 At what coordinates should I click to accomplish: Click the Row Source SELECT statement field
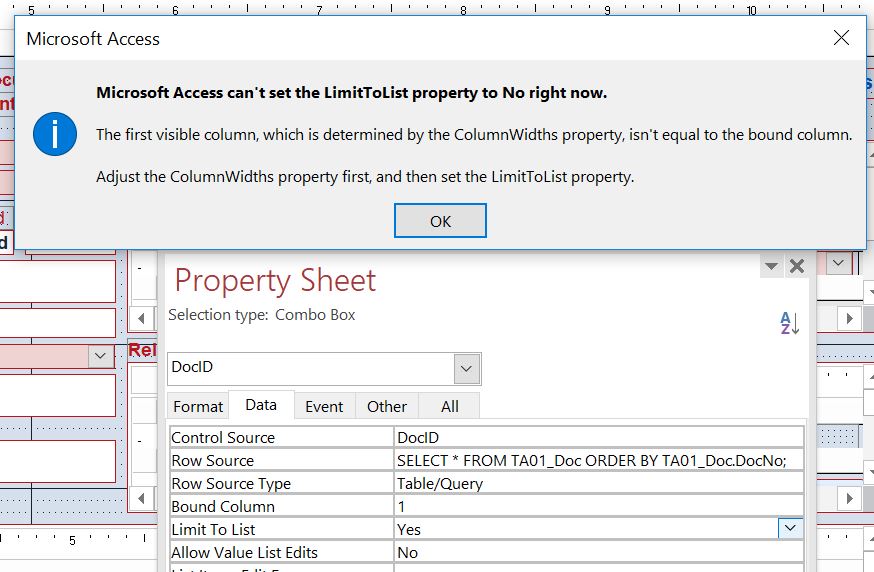point(599,460)
